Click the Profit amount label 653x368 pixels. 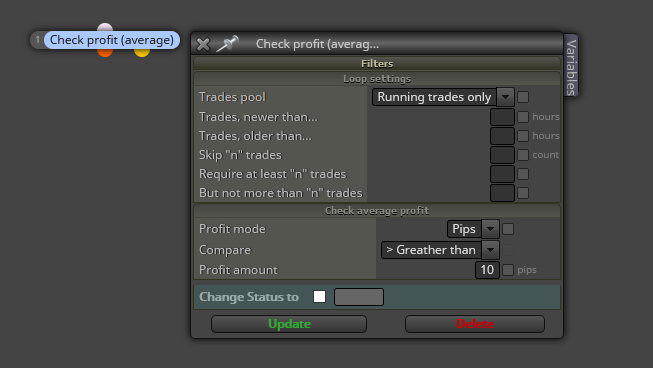(238, 270)
